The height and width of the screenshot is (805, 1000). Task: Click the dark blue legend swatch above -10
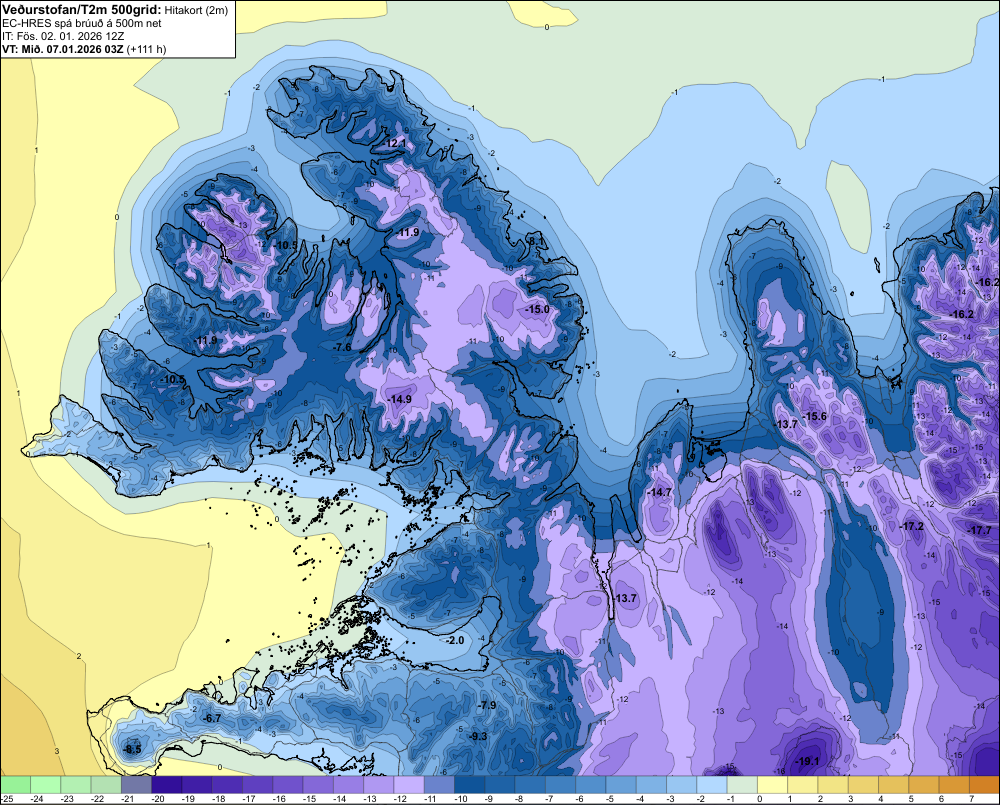(469, 784)
